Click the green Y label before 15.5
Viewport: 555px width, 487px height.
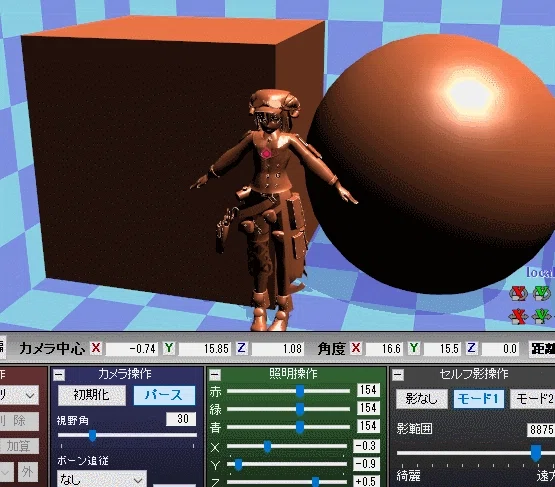pyautogui.click(x=414, y=348)
